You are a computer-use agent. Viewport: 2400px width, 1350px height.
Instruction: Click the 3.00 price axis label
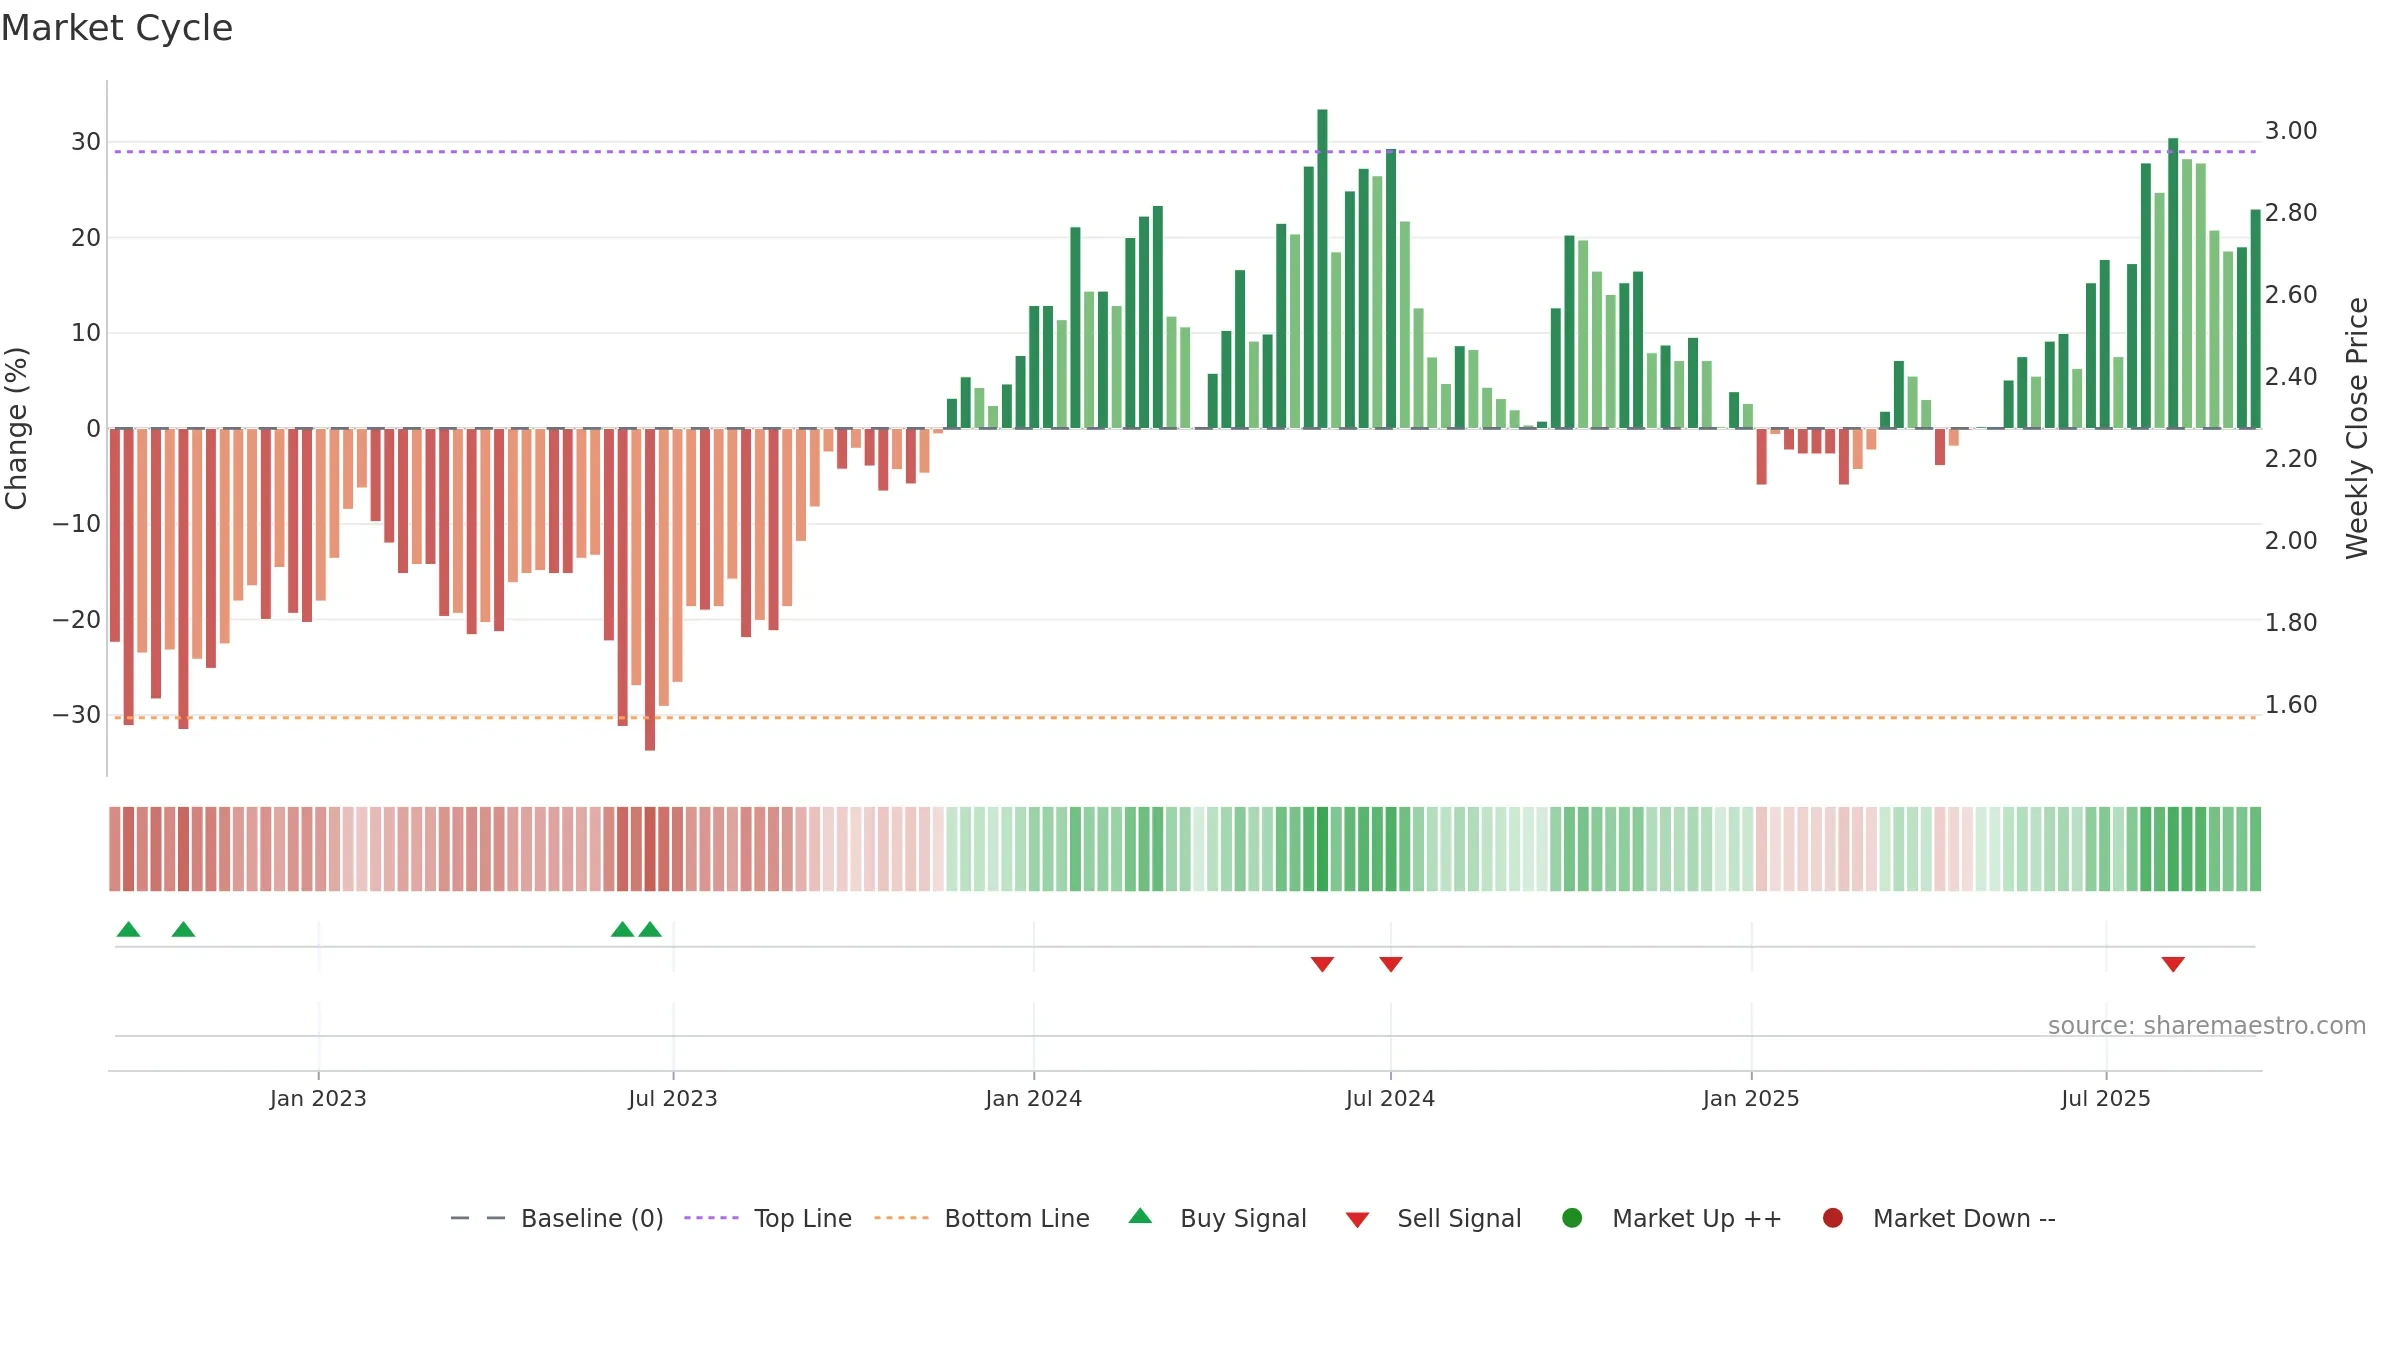2291,131
